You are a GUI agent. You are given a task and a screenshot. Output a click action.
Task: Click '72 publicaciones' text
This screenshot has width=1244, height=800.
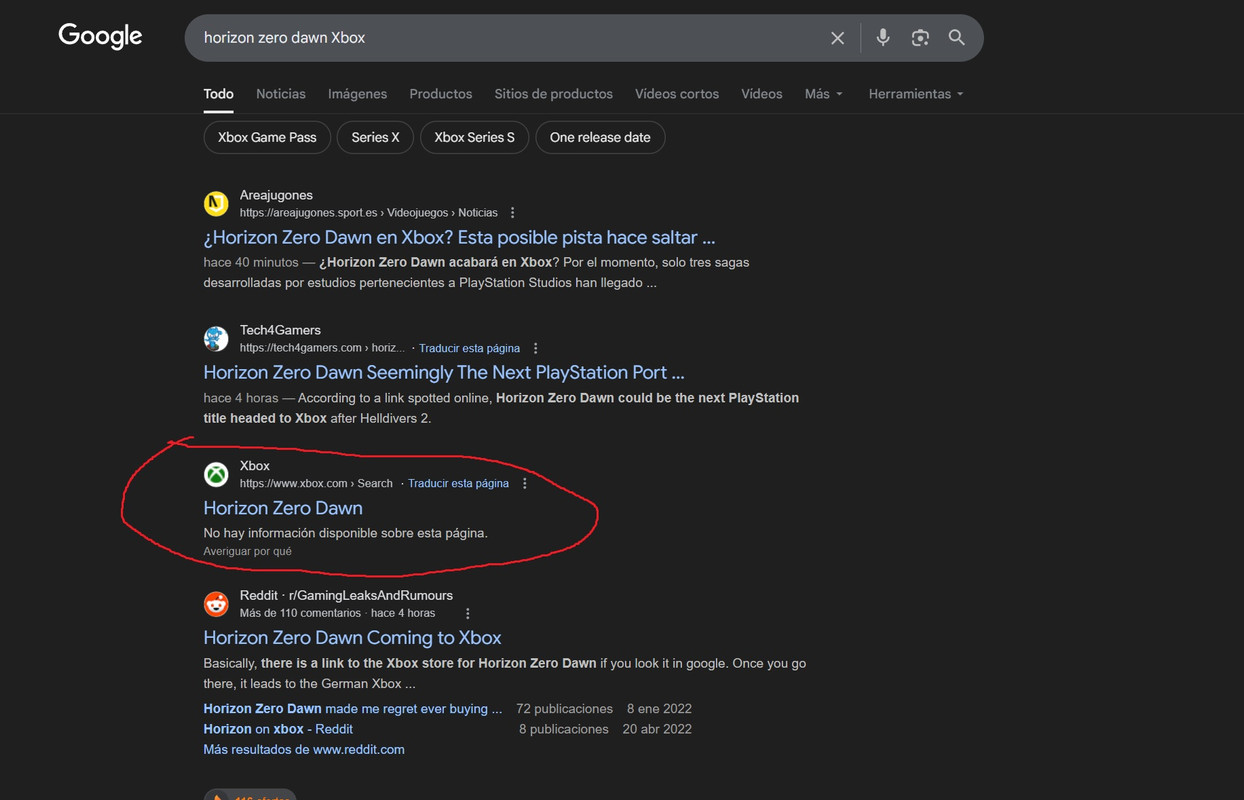click(x=564, y=709)
